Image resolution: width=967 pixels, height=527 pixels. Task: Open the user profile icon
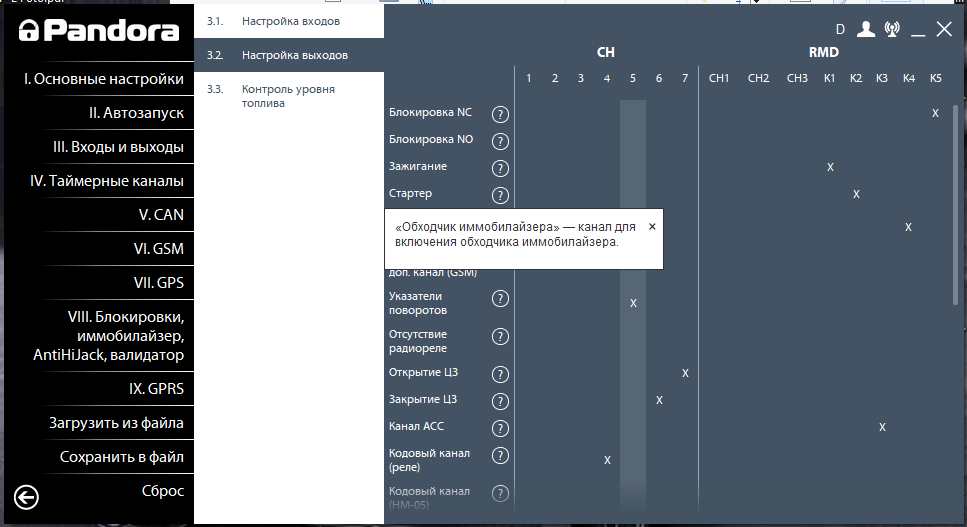pos(866,30)
